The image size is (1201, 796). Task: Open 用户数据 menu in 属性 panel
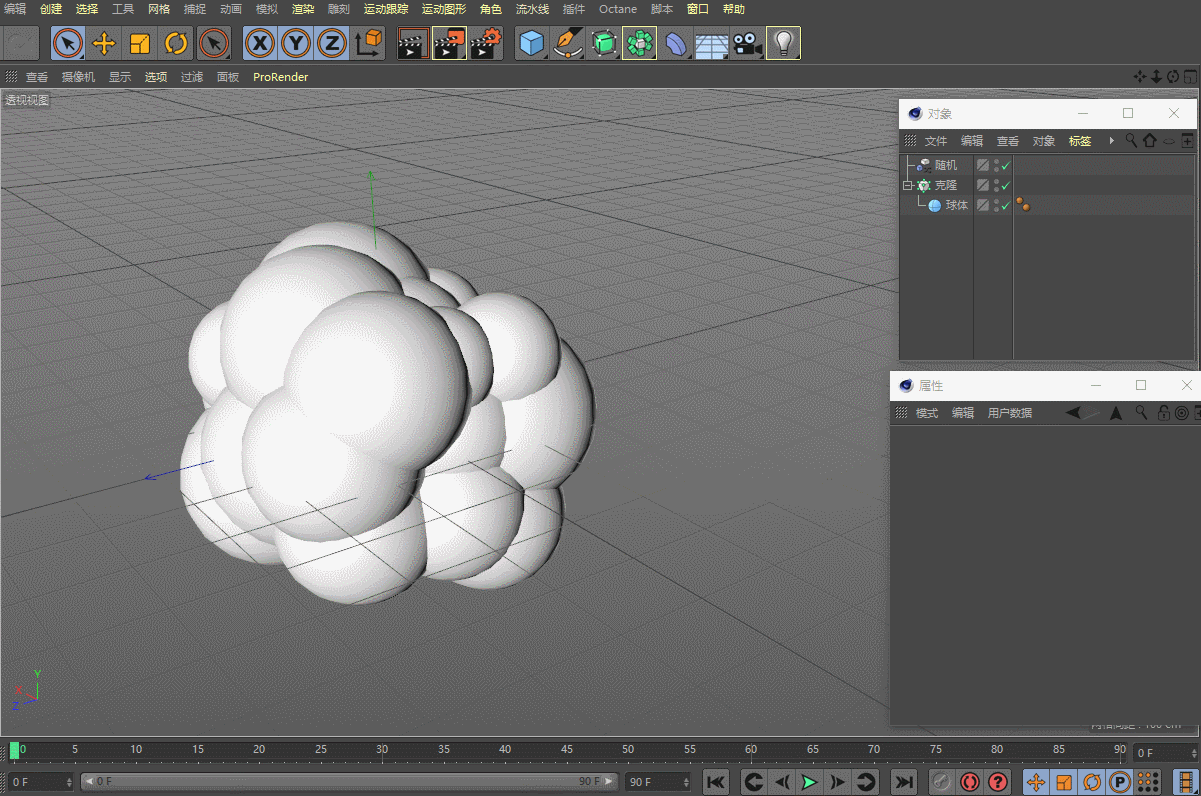[1010, 413]
